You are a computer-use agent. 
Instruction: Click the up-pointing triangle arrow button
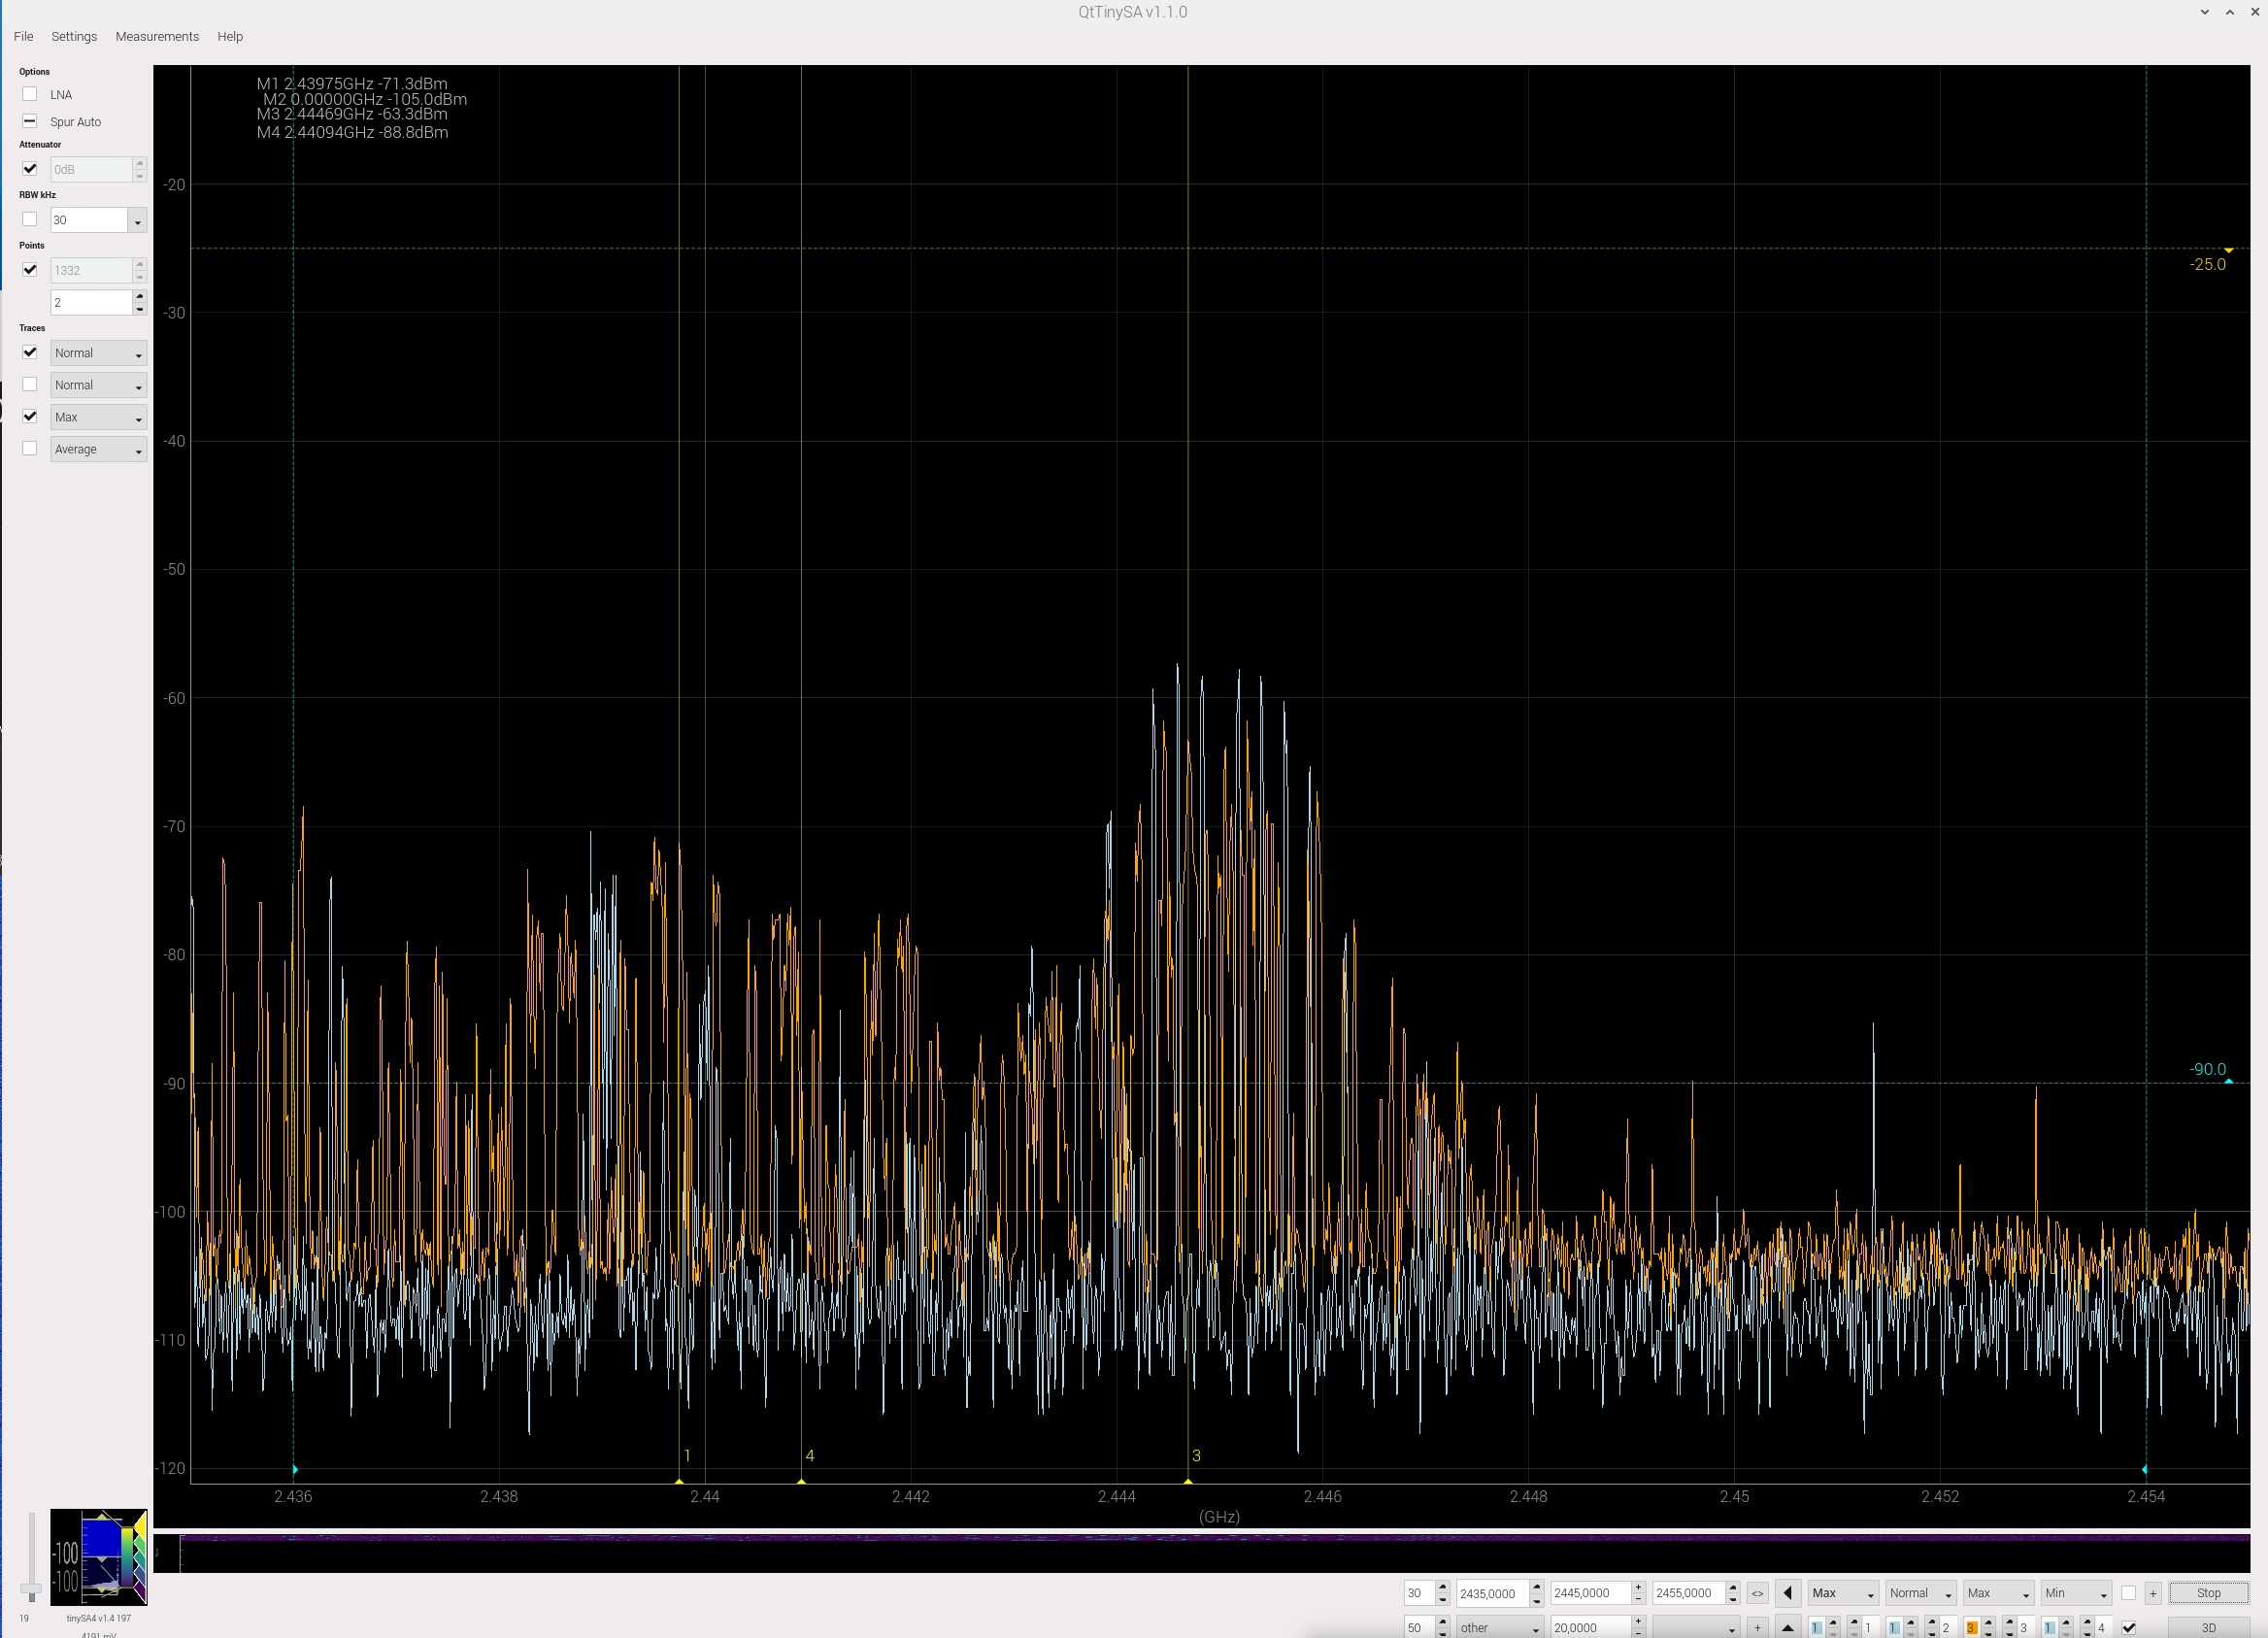pyautogui.click(x=1788, y=1627)
